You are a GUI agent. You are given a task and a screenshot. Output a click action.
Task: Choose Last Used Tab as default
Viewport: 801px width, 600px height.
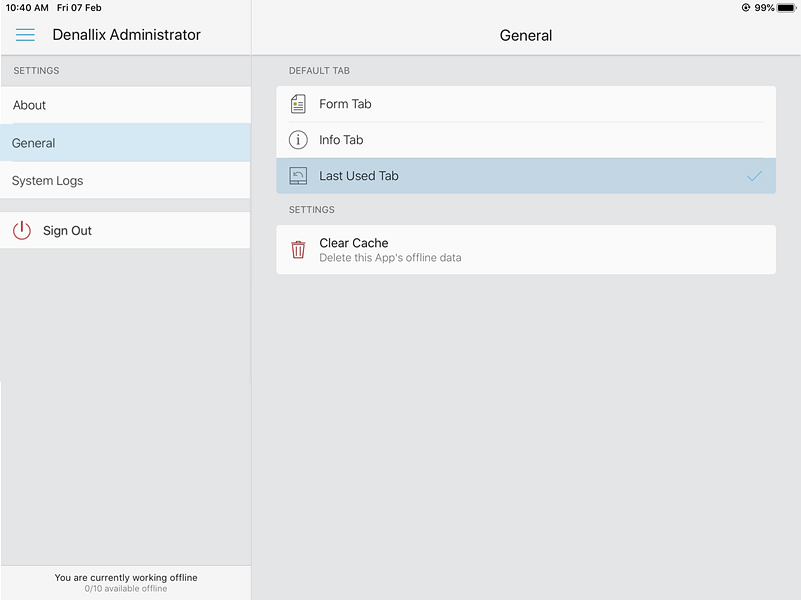point(526,176)
